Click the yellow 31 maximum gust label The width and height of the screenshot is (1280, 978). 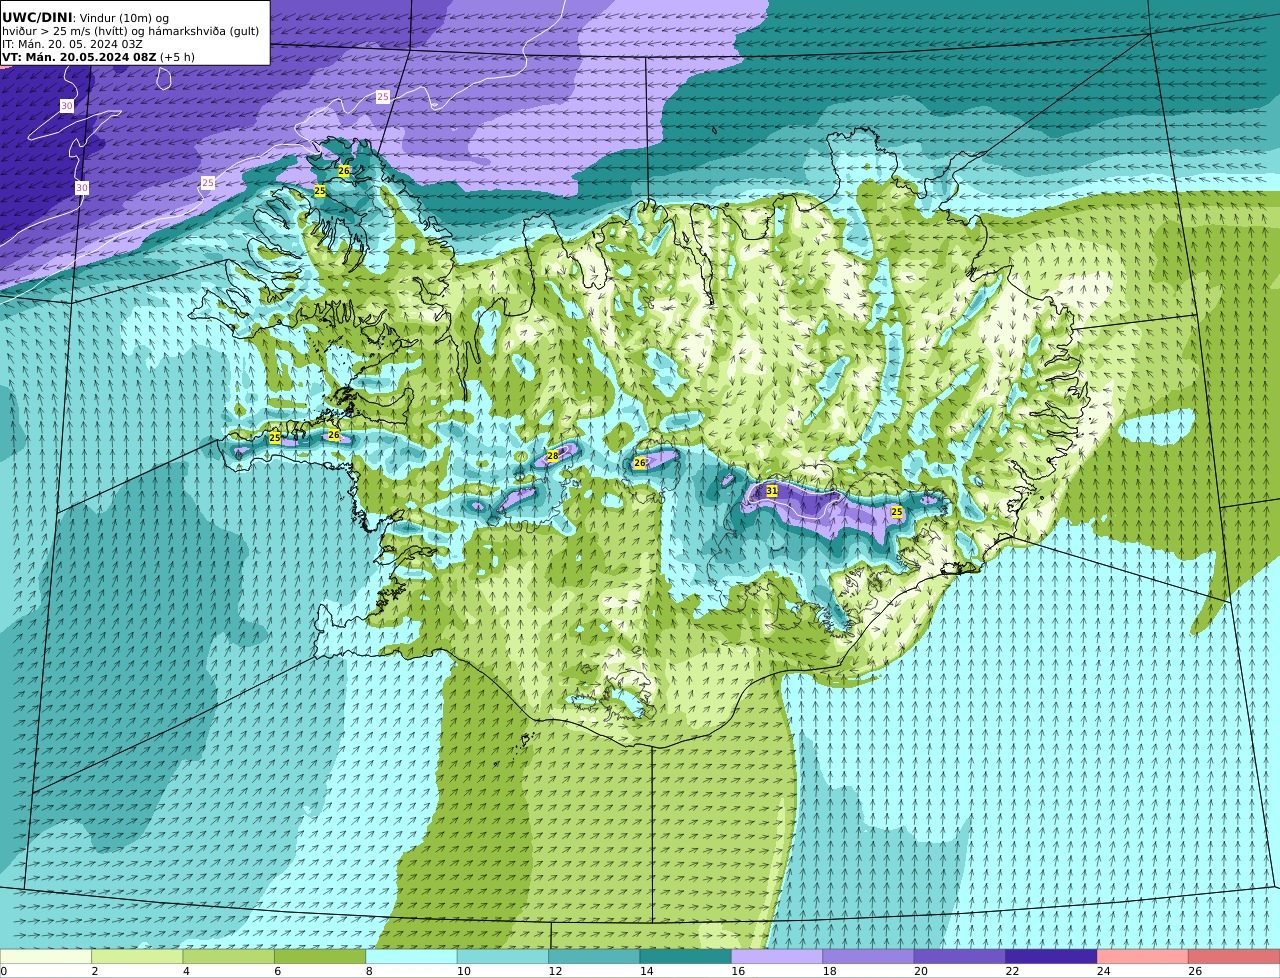(772, 491)
